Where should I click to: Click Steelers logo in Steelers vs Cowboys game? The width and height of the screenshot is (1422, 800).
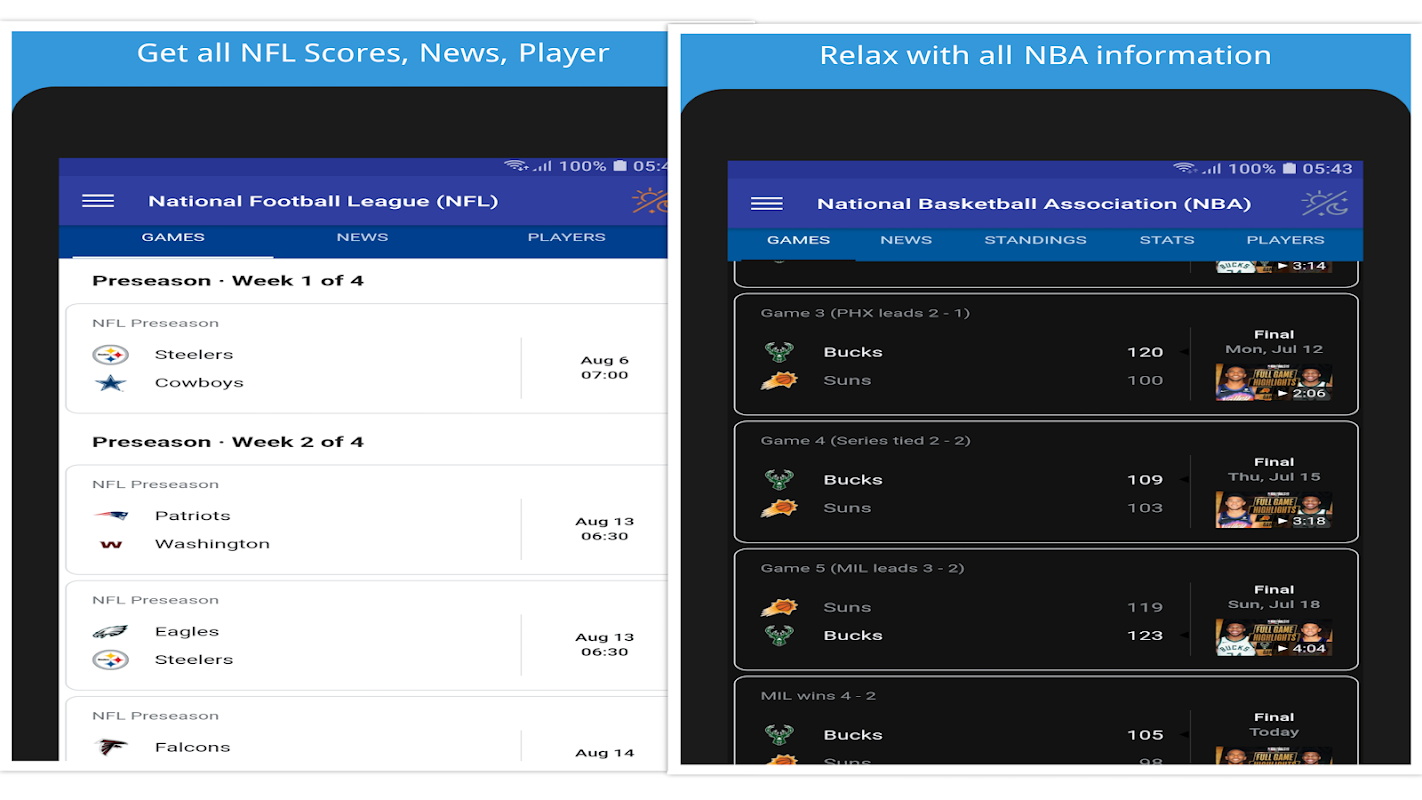pyautogui.click(x=111, y=355)
